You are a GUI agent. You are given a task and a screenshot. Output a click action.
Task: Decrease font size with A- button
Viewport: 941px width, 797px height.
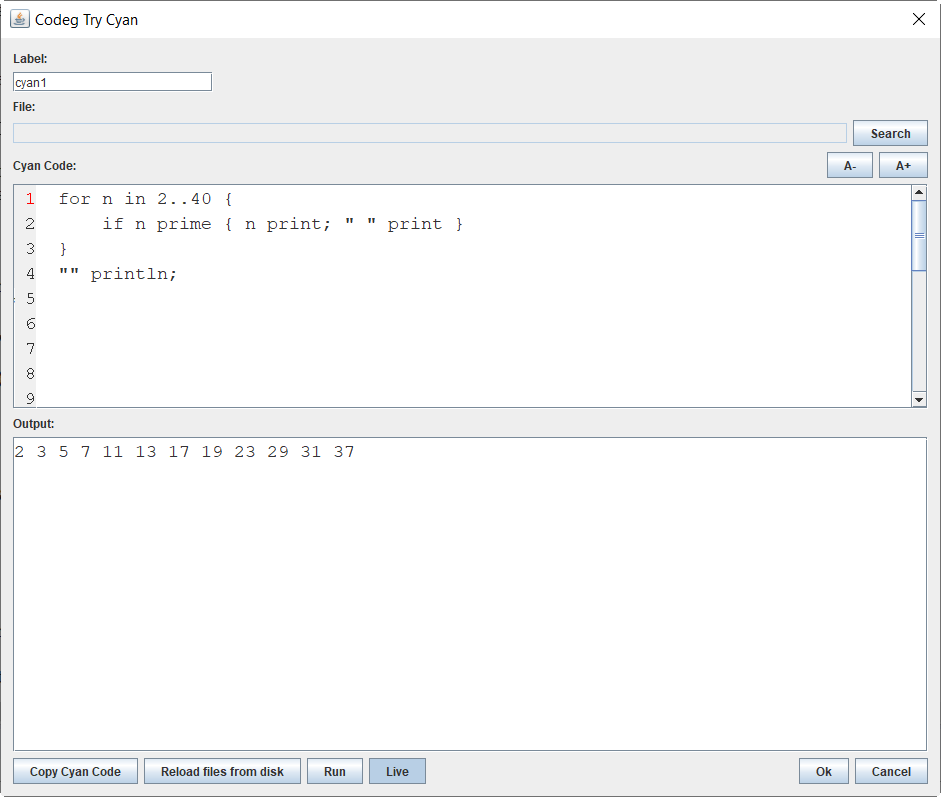click(x=849, y=166)
